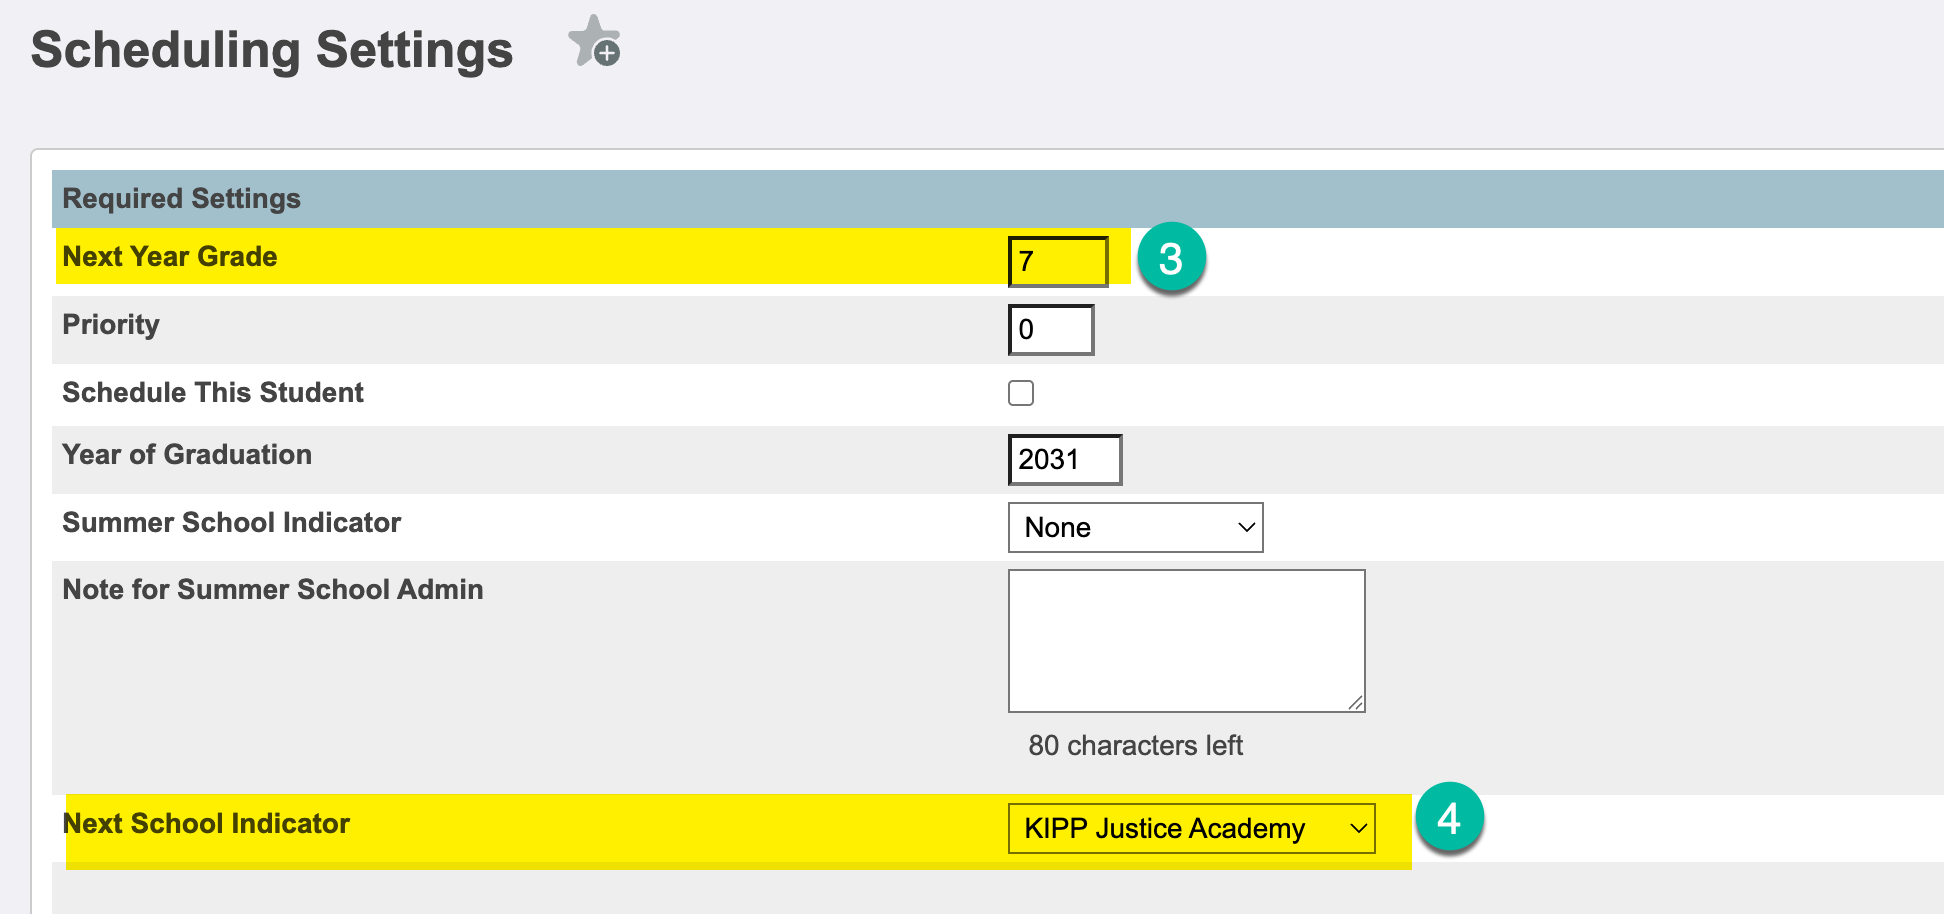Image resolution: width=1944 pixels, height=914 pixels.
Task: Click inside the summer school note textarea
Action: point(1185,640)
